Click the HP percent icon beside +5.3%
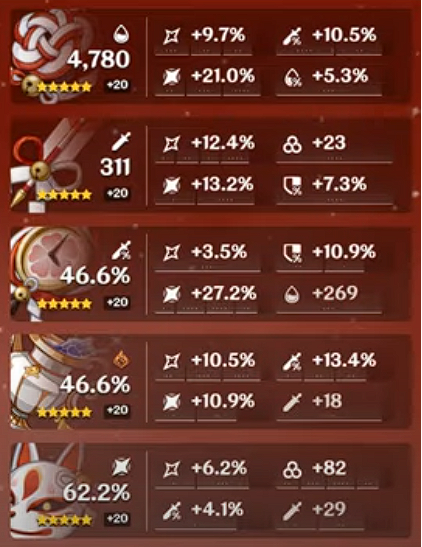The image size is (422, 547). 292,77
